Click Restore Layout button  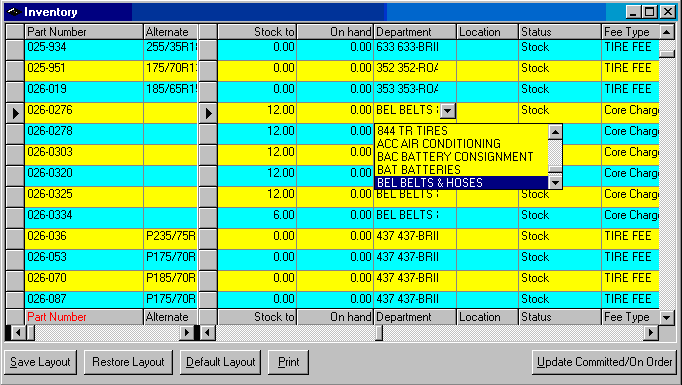tap(128, 362)
